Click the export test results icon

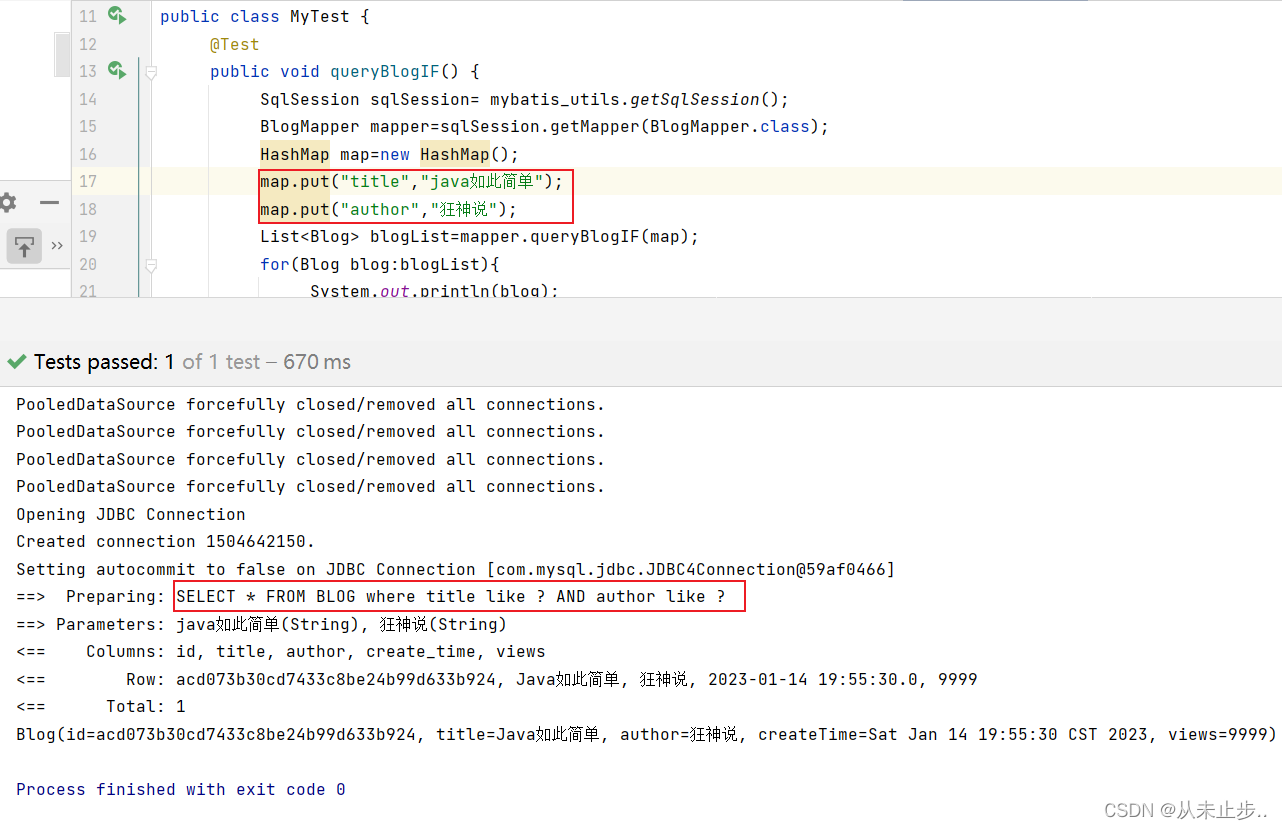point(24,245)
